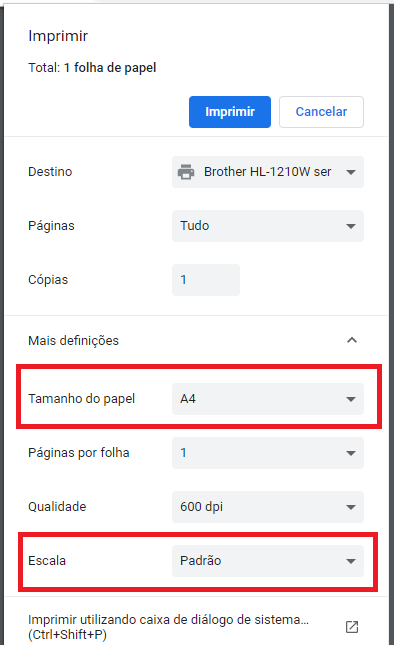Click the Imprimir dialog heading
394x645 pixels.
(58, 36)
